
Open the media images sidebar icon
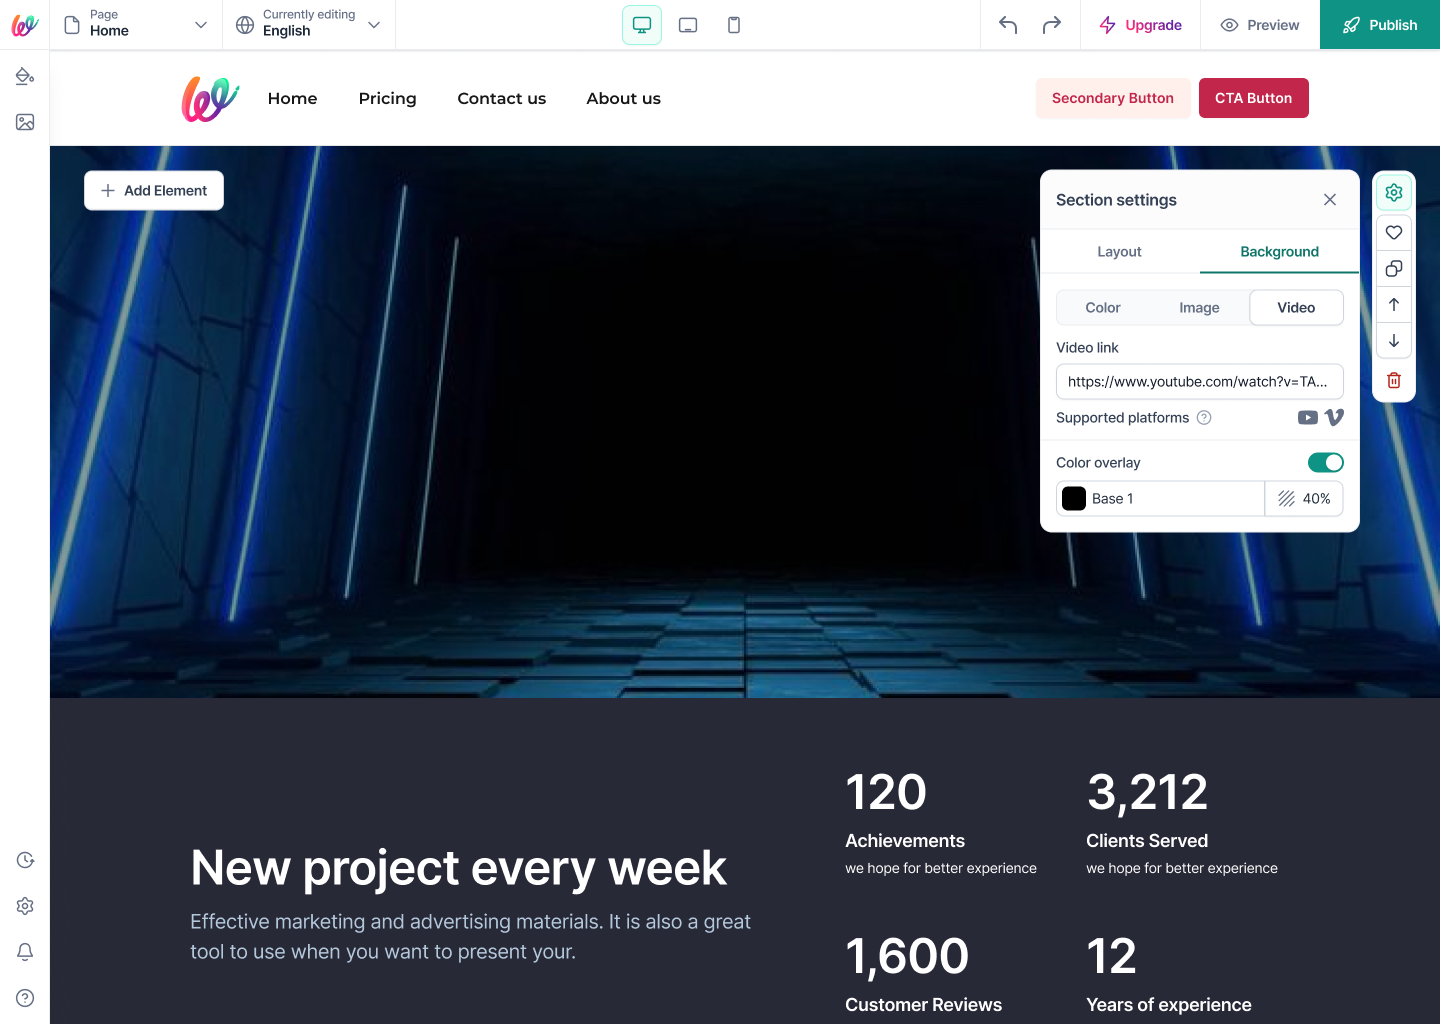pyautogui.click(x=25, y=122)
